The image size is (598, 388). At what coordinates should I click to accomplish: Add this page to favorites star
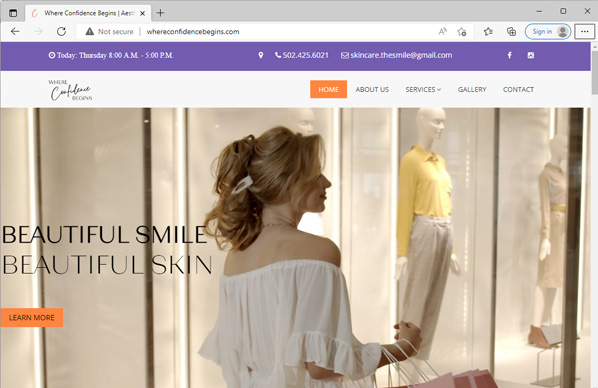click(462, 32)
